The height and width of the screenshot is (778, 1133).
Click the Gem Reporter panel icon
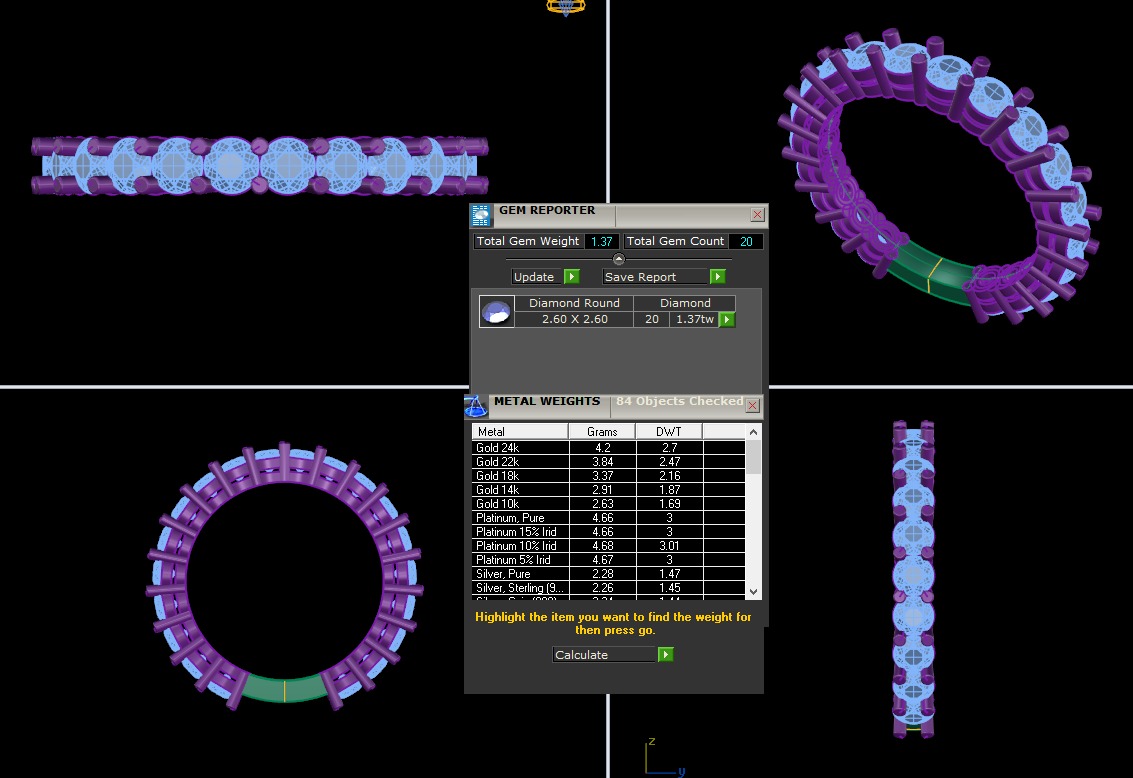[x=481, y=215]
